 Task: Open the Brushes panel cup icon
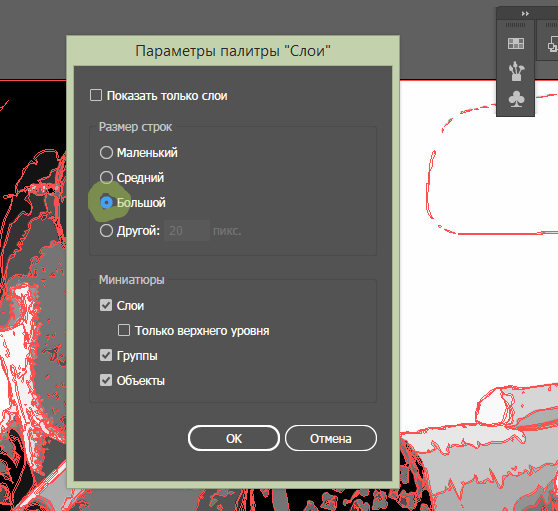516,71
